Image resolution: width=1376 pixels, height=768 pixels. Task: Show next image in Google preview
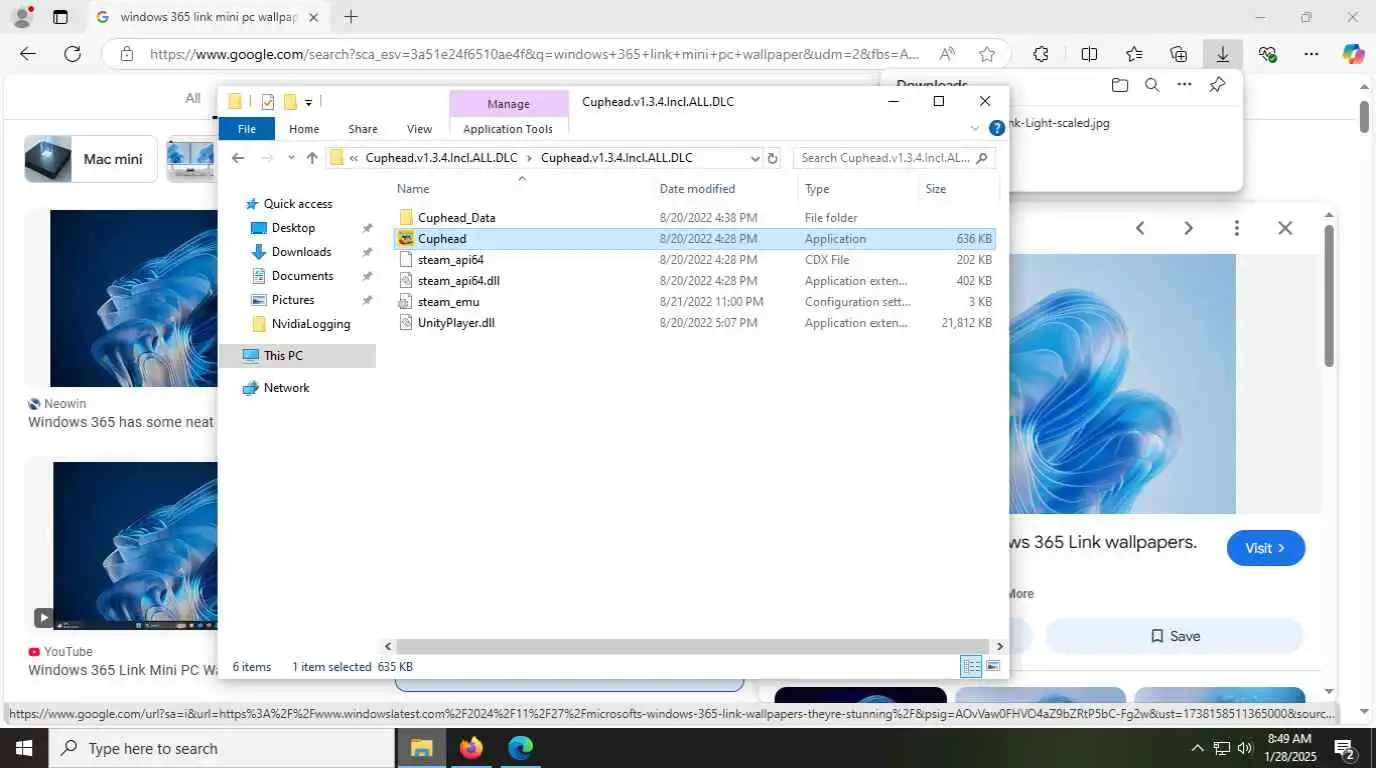(1188, 228)
